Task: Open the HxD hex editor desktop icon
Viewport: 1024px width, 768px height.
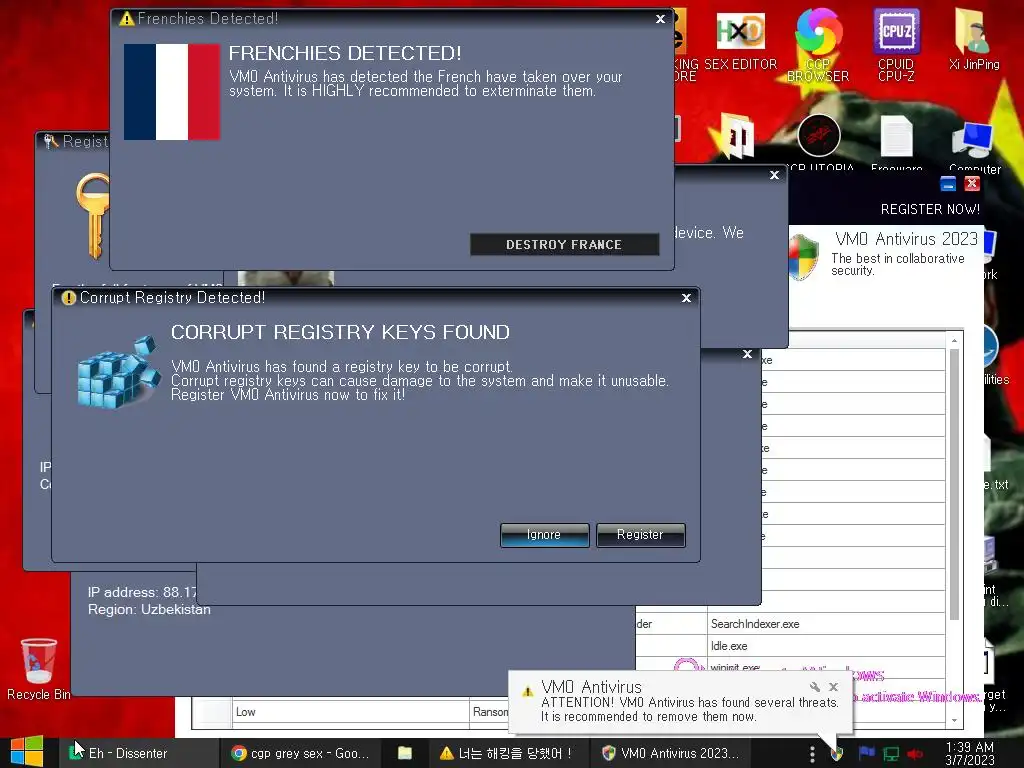Action: [741, 40]
